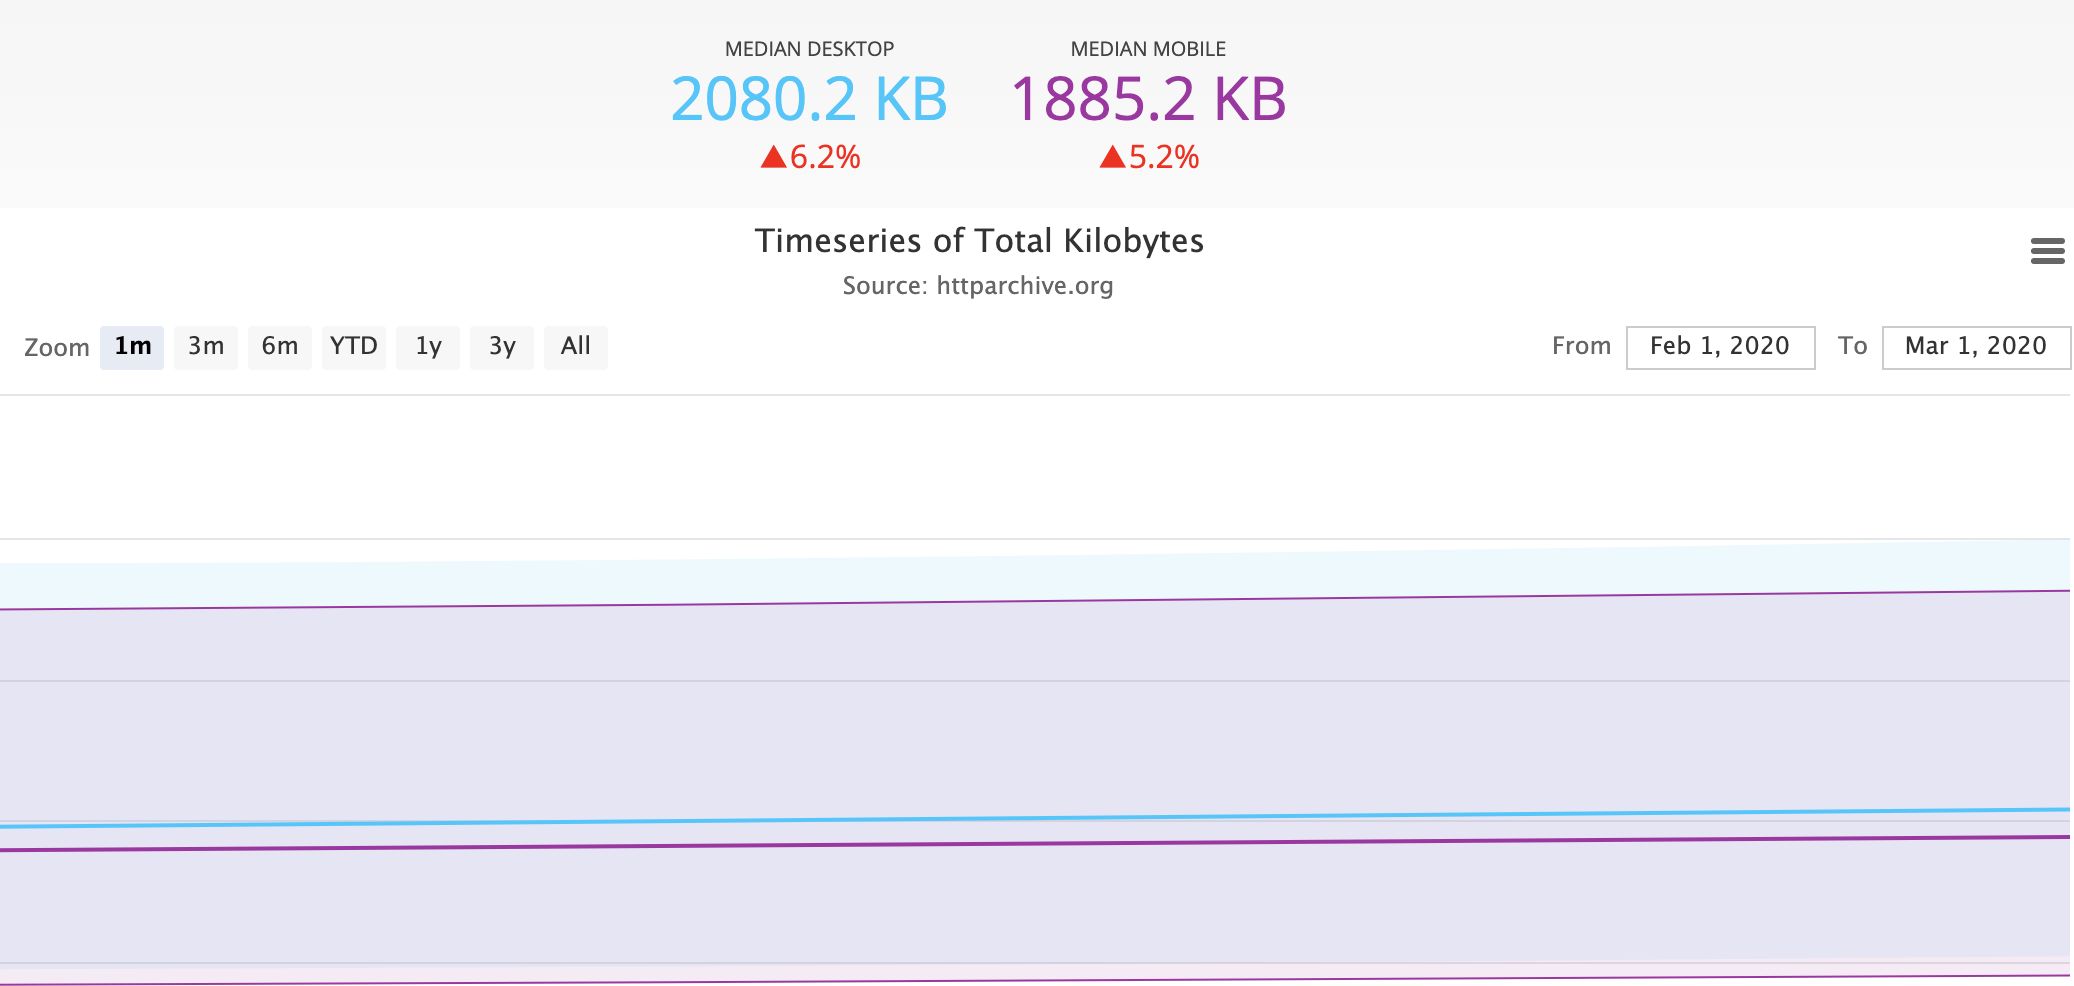Open the From date field showing Feb 1, 2020
This screenshot has height=986, width=2074.
[1719, 347]
